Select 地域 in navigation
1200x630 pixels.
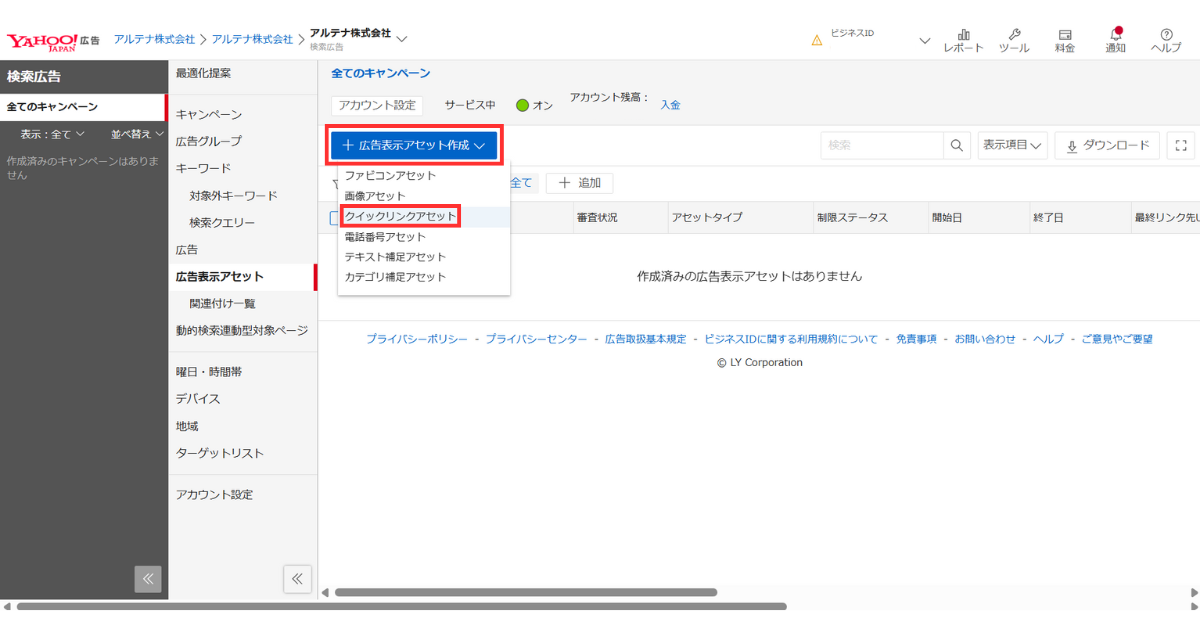click(187, 425)
